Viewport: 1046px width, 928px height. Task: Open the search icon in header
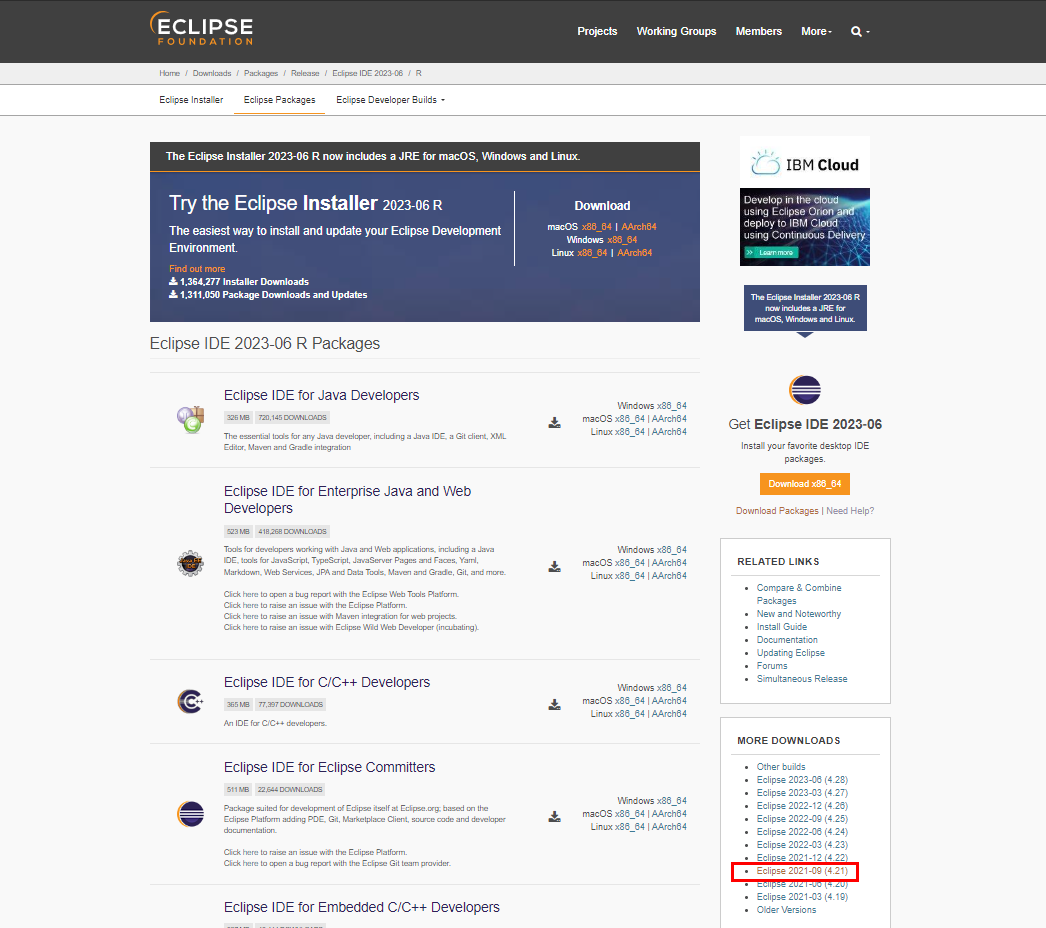point(859,31)
